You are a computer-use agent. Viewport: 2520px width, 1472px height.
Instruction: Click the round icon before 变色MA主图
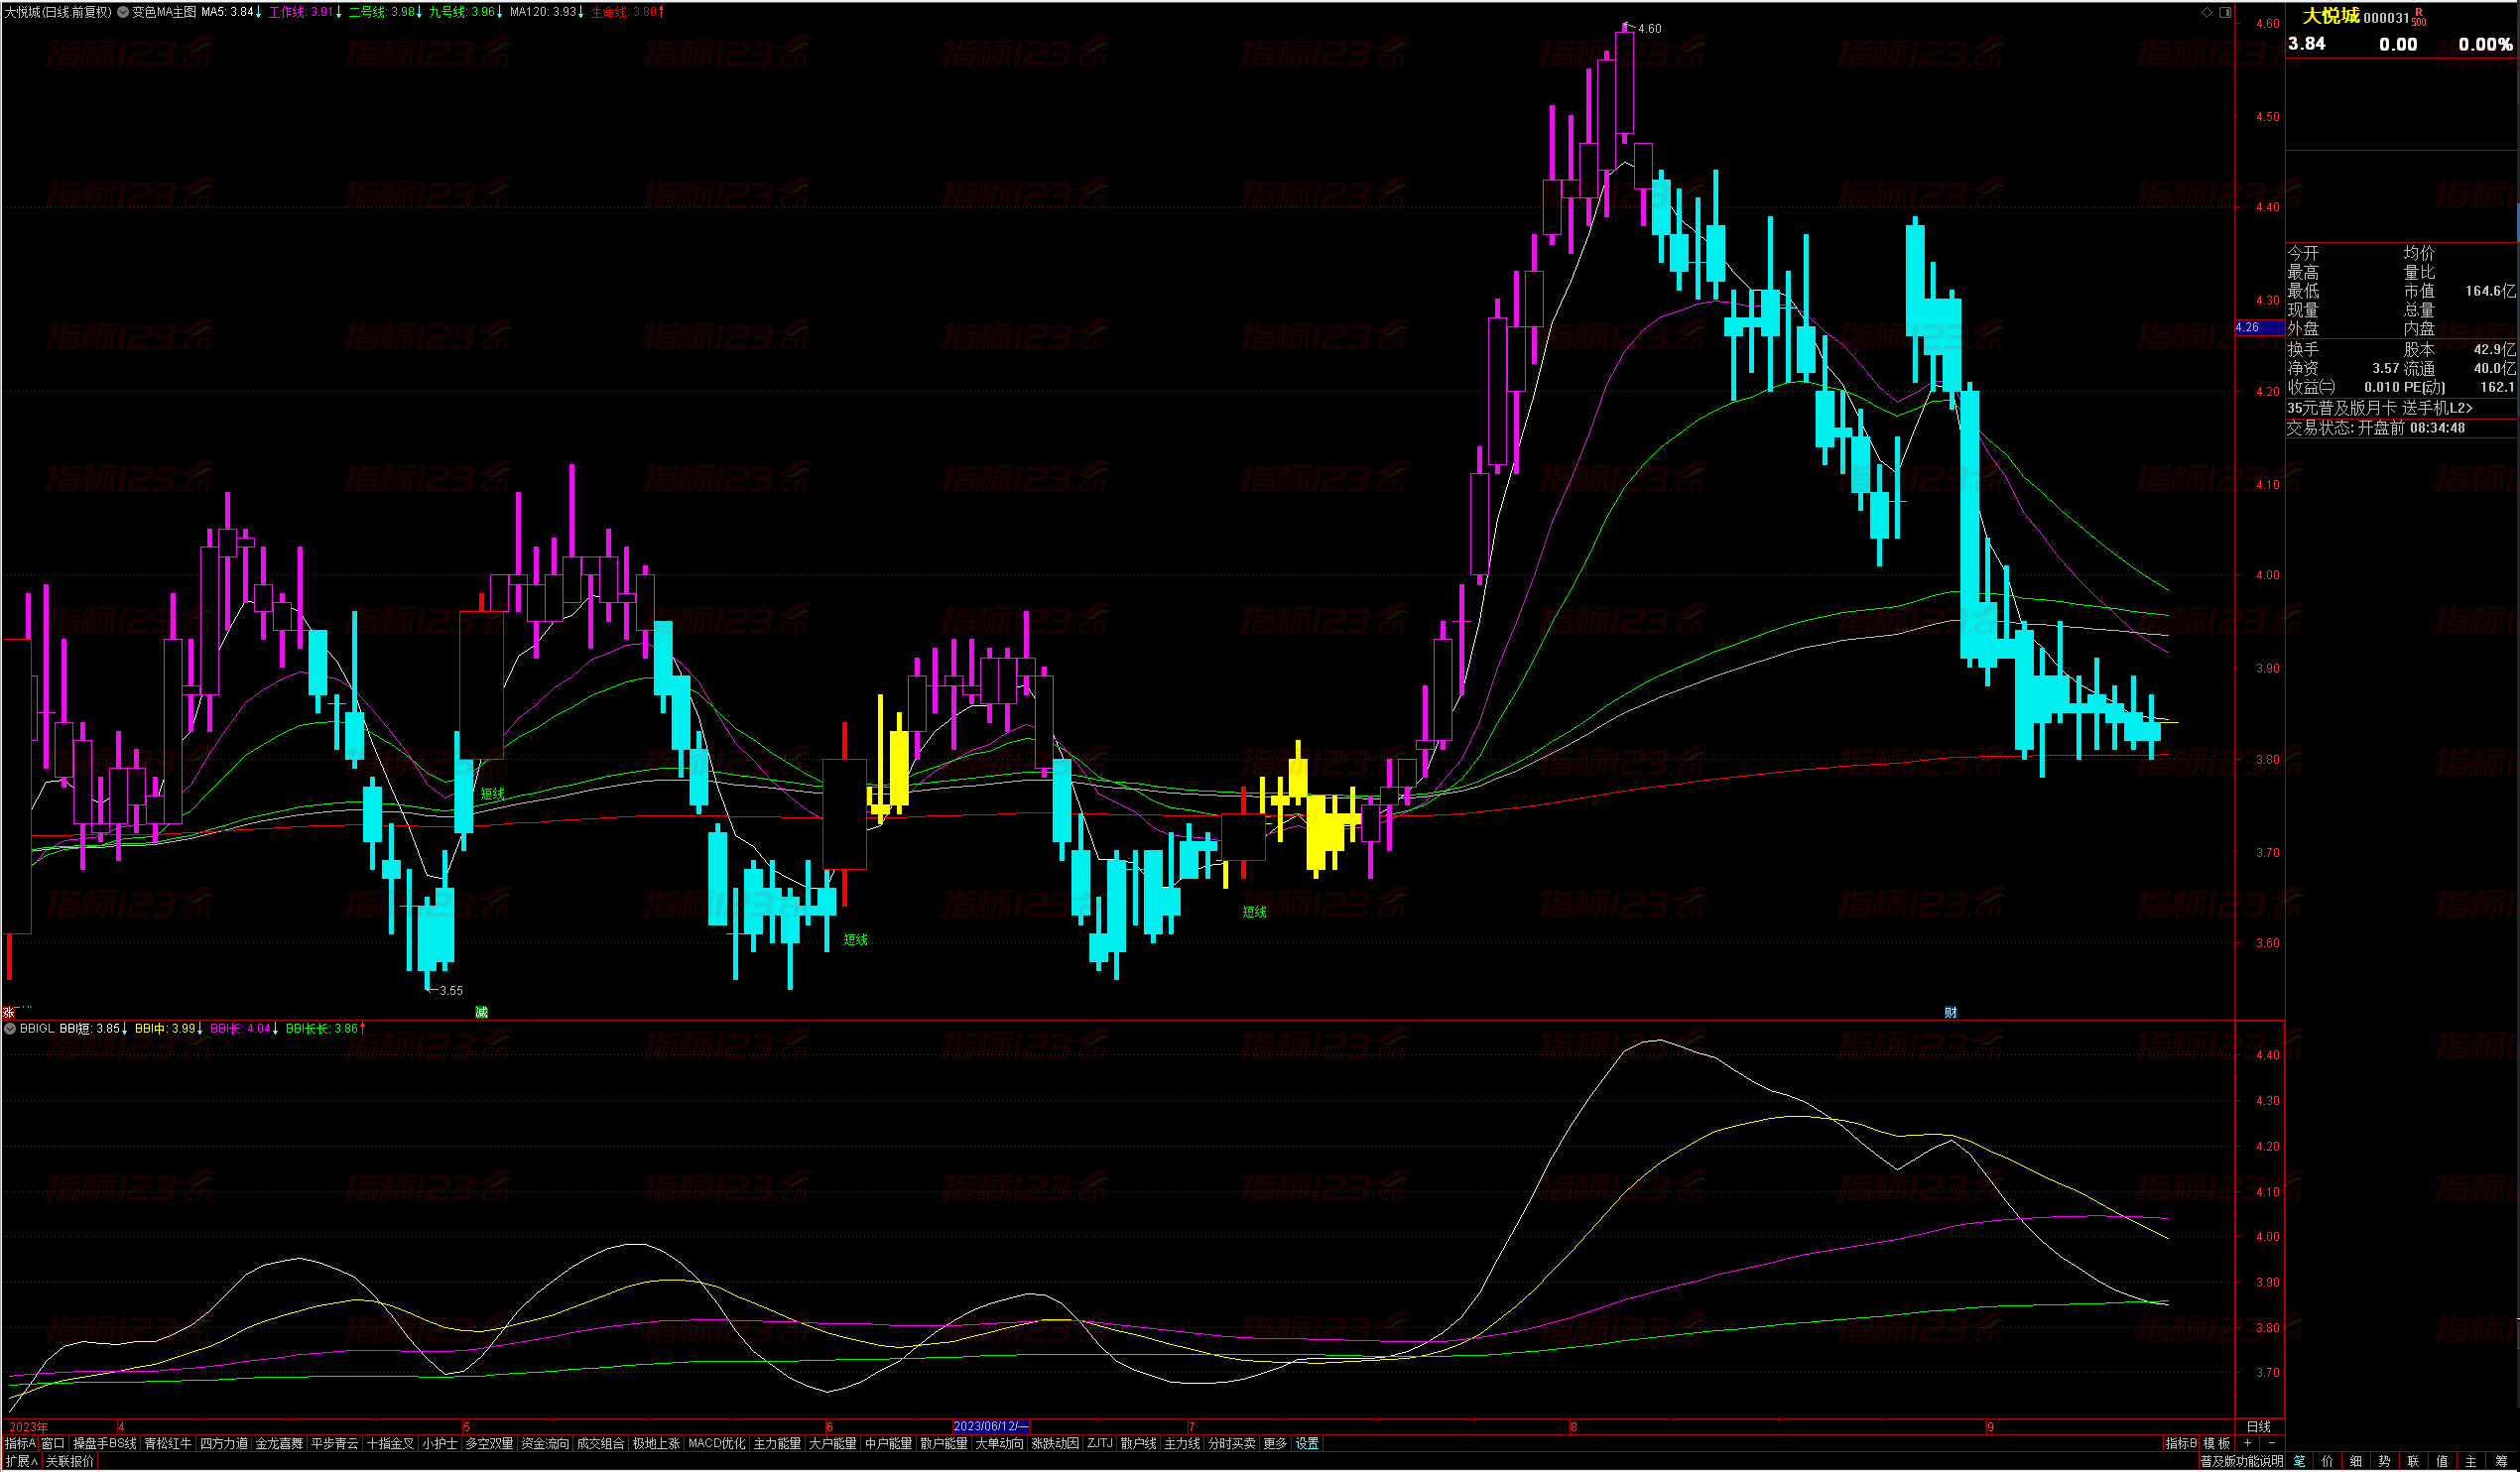coord(123,12)
